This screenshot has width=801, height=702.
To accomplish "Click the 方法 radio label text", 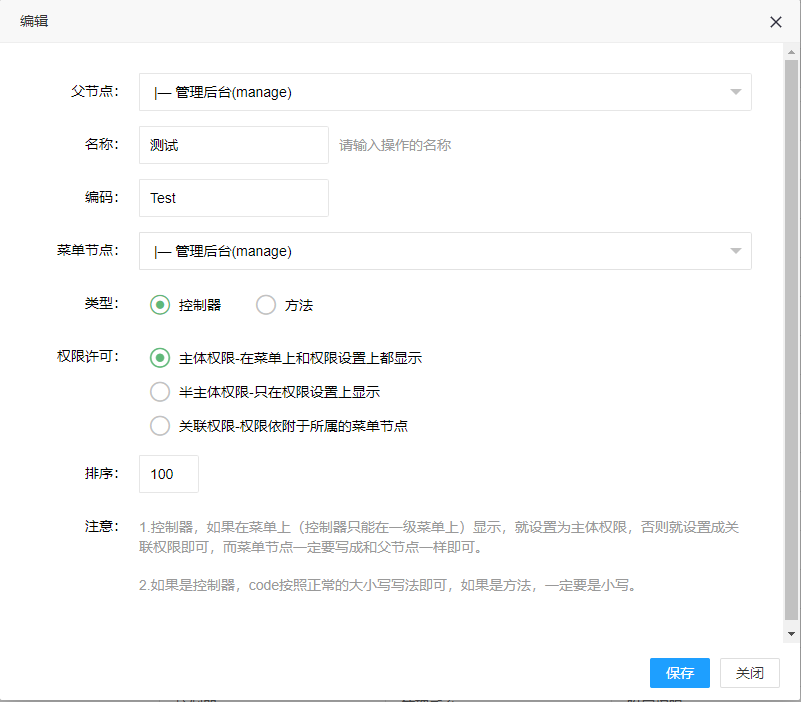I will click(x=298, y=306).
